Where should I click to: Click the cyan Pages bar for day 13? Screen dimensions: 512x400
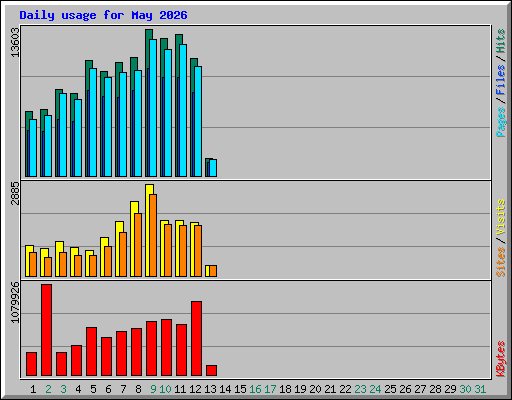click(x=213, y=168)
